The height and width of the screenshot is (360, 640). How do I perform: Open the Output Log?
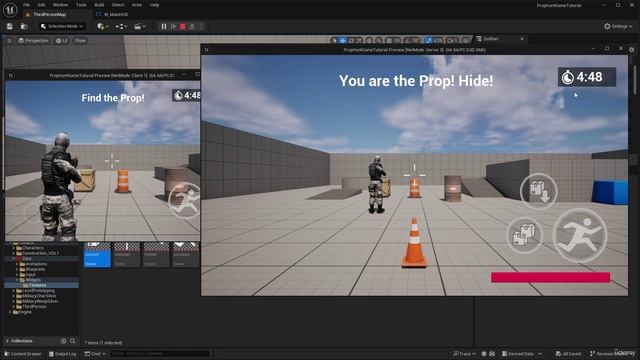tap(62, 354)
